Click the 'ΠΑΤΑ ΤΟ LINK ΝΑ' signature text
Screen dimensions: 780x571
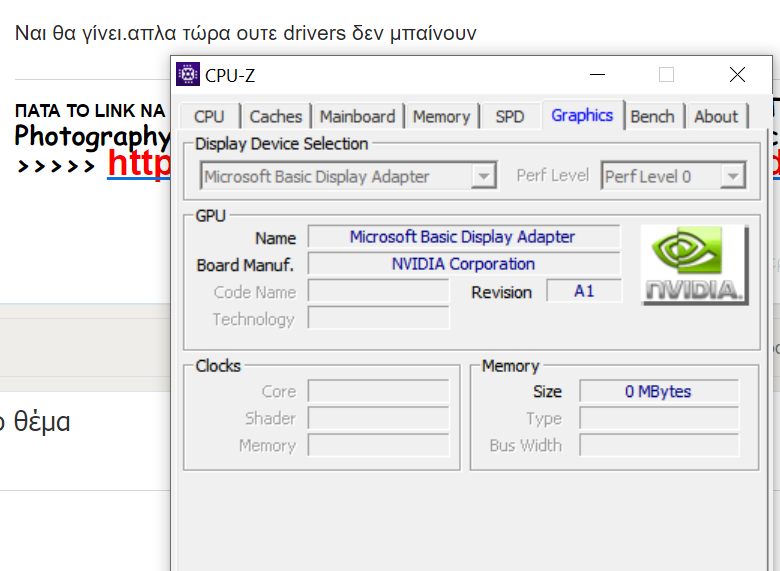pos(90,110)
